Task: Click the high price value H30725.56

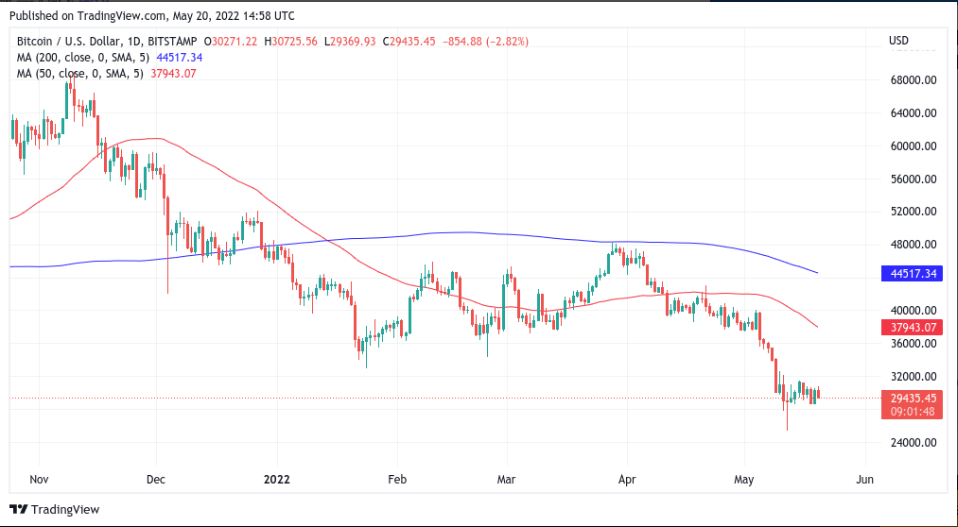Action: click(x=293, y=42)
